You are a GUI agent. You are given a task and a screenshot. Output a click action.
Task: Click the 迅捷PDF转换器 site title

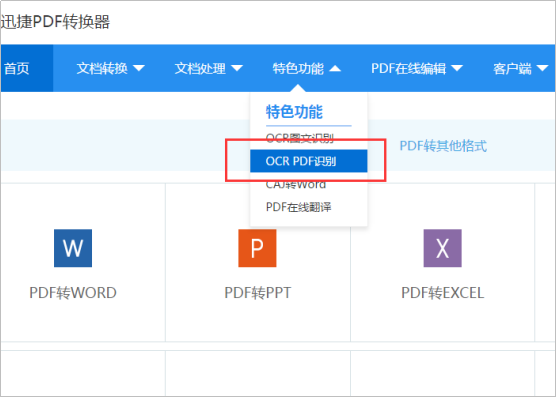[55, 22]
